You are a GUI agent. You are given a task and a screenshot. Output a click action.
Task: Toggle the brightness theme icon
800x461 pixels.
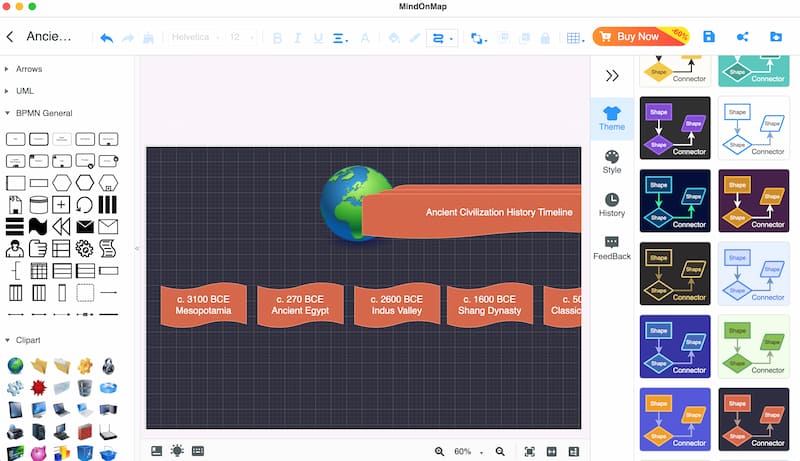click(177, 451)
